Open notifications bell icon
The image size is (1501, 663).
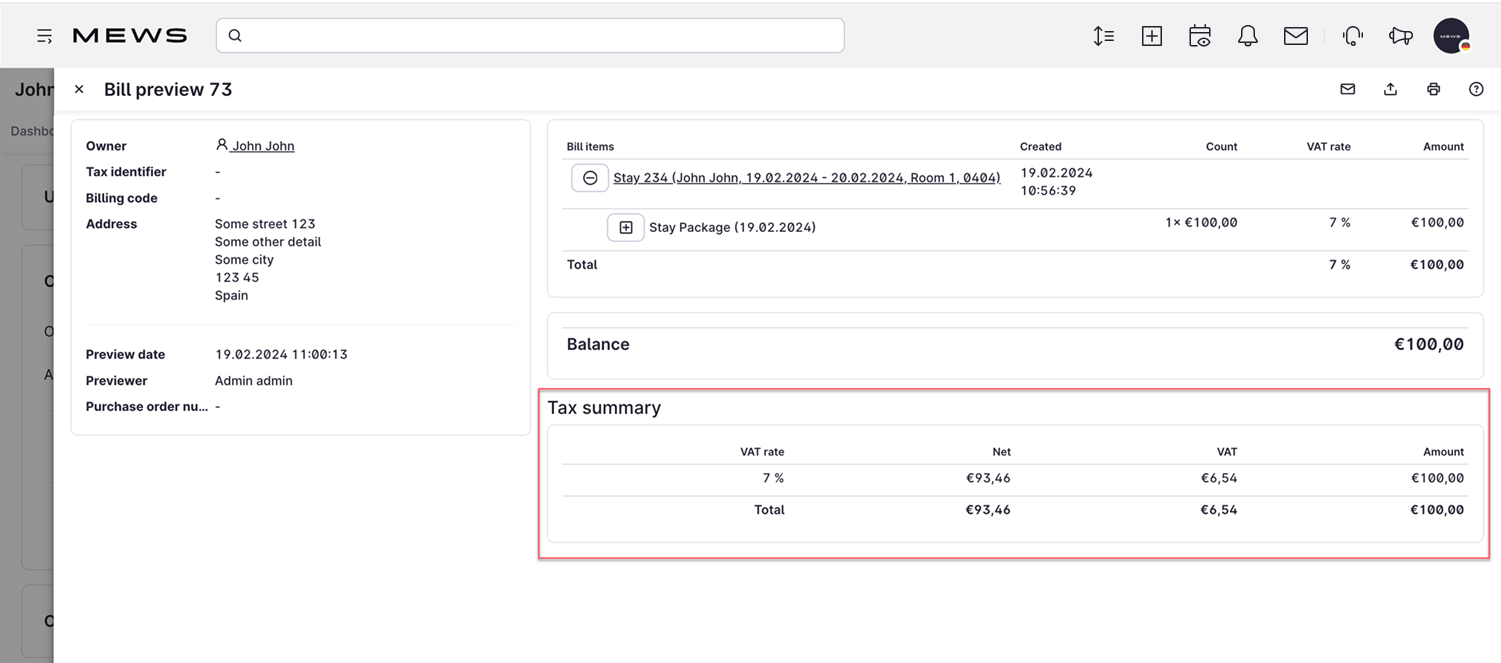coord(1248,36)
